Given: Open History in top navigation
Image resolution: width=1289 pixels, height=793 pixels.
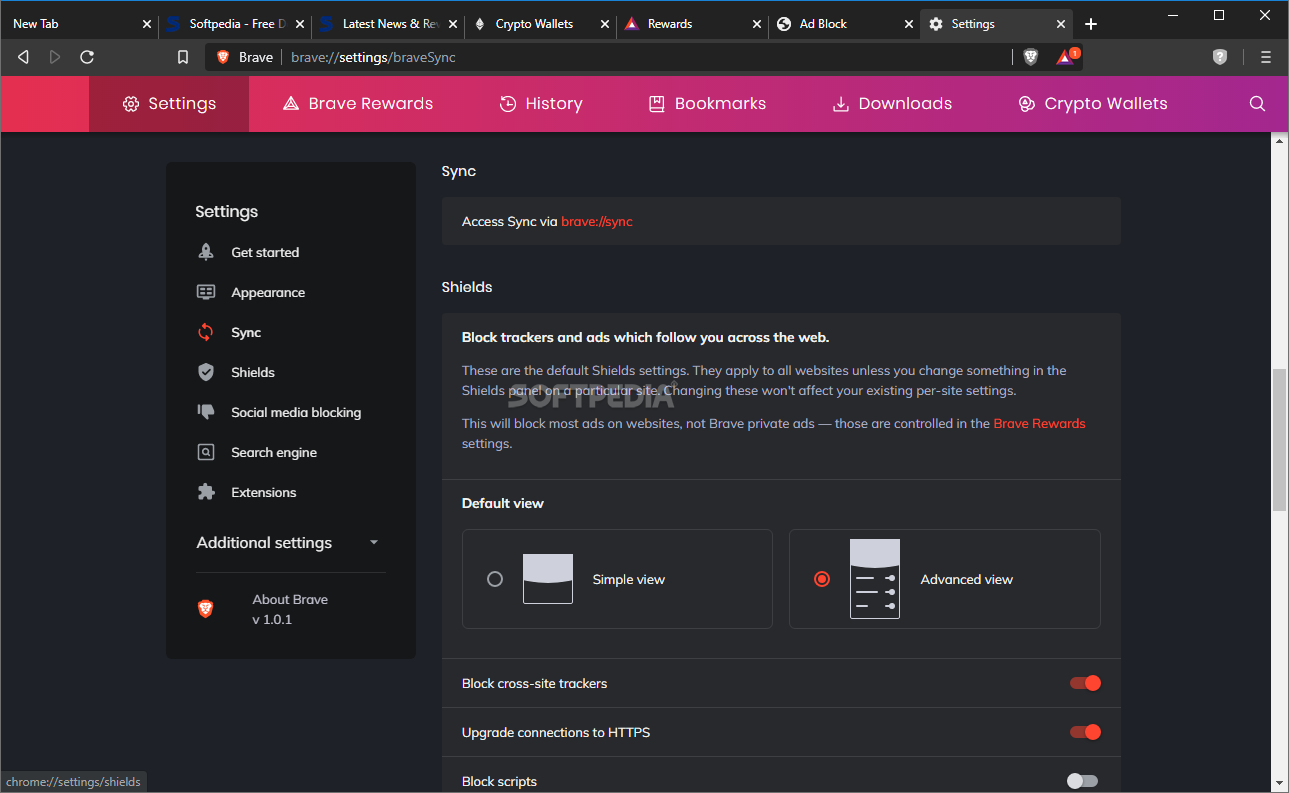Looking at the screenshot, I should pos(541,103).
